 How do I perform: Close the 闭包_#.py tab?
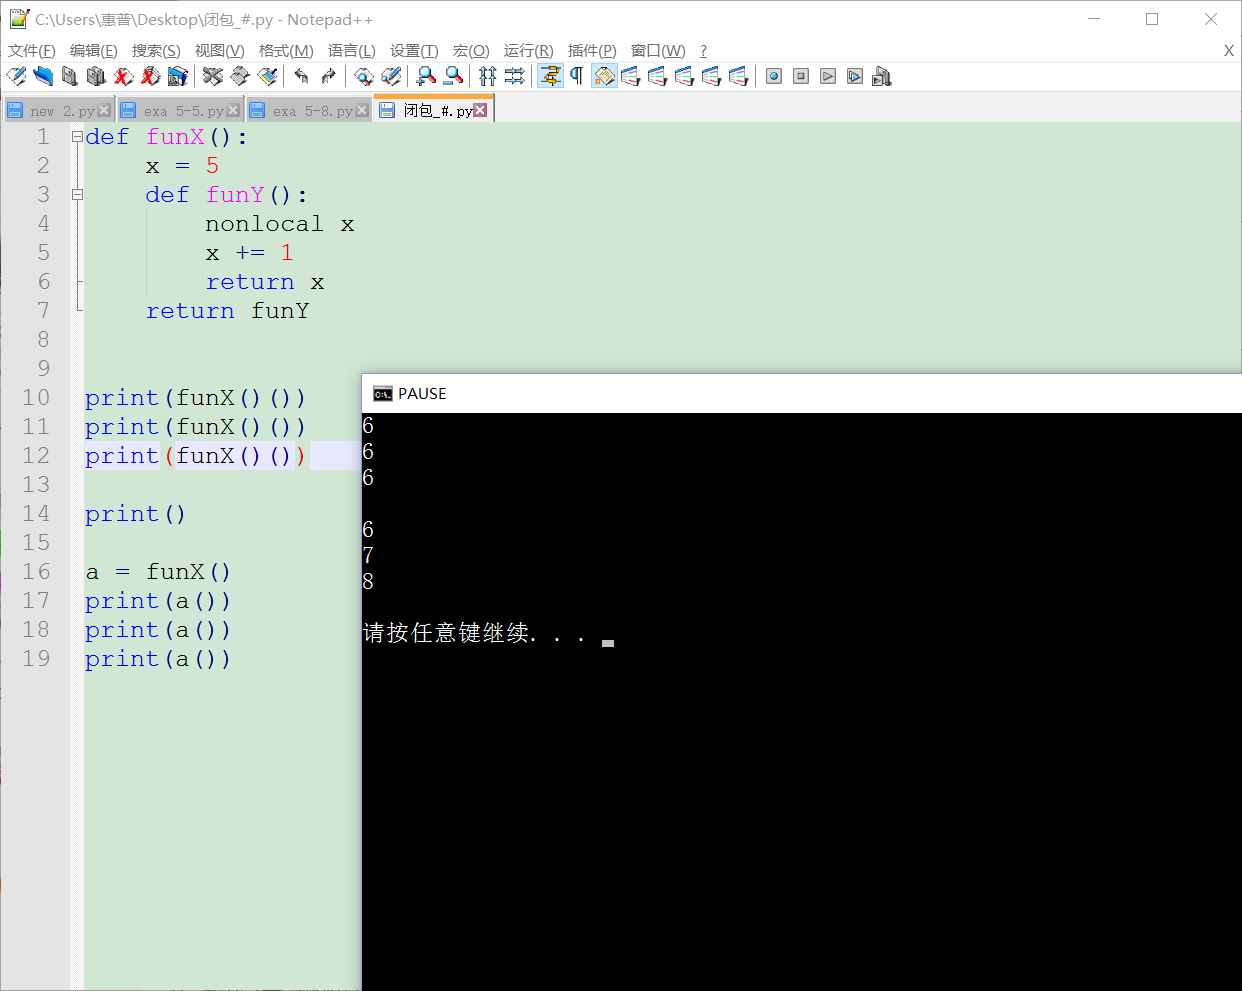pos(481,110)
